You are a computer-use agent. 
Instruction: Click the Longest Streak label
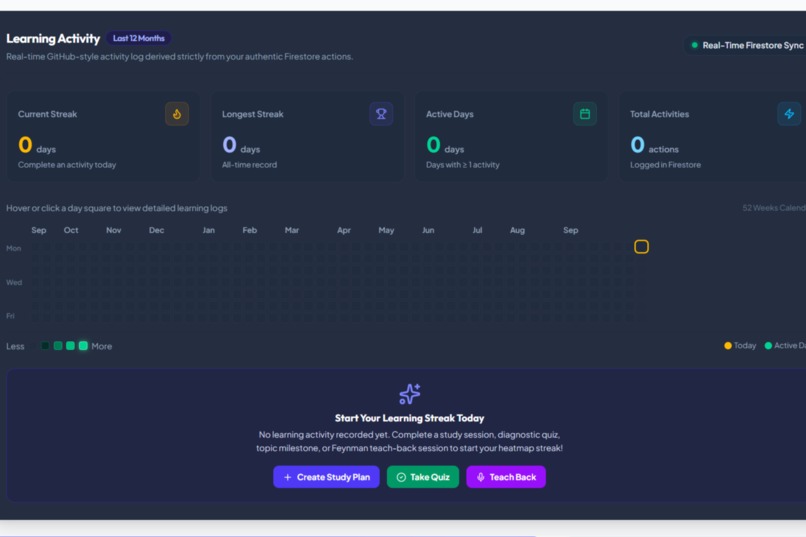pyautogui.click(x=252, y=114)
